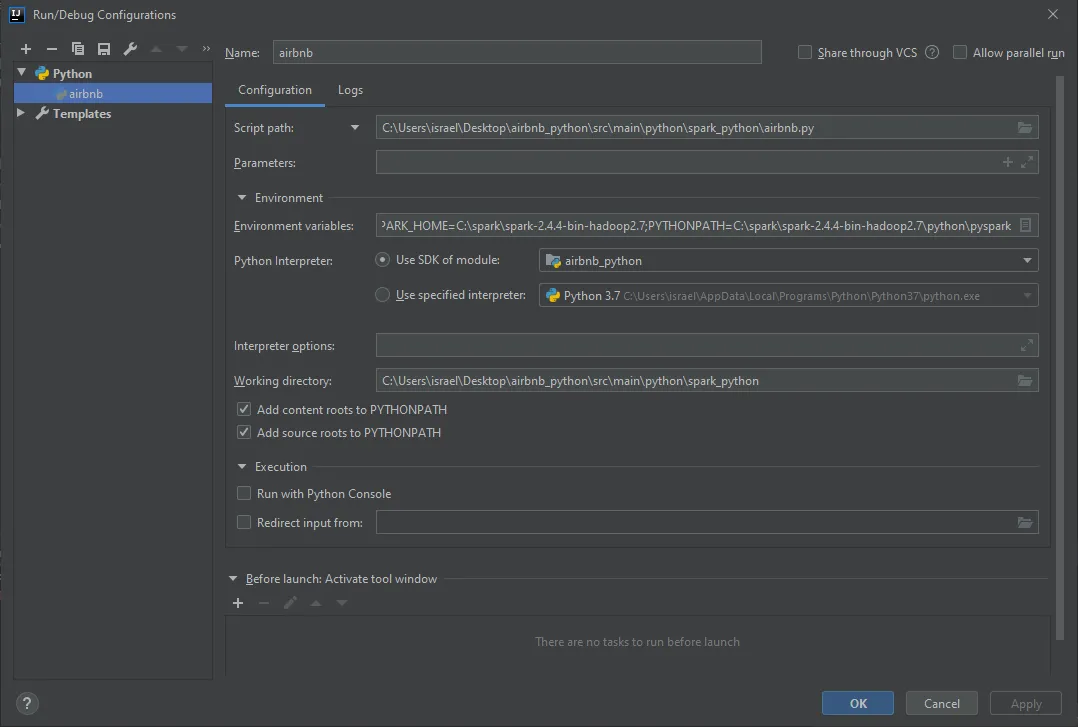Click the Copy Configuration icon
Image resolution: width=1078 pixels, height=727 pixels.
click(x=78, y=49)
